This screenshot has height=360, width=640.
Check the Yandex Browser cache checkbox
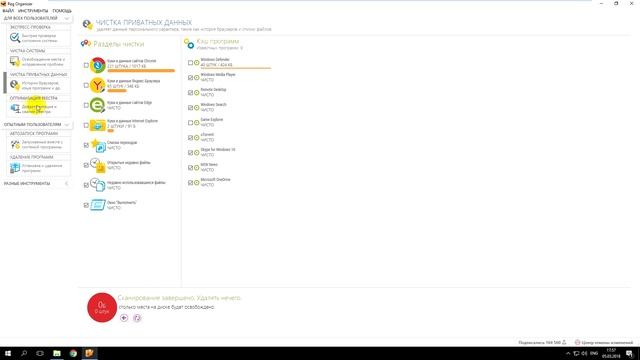tap(86, 85)
